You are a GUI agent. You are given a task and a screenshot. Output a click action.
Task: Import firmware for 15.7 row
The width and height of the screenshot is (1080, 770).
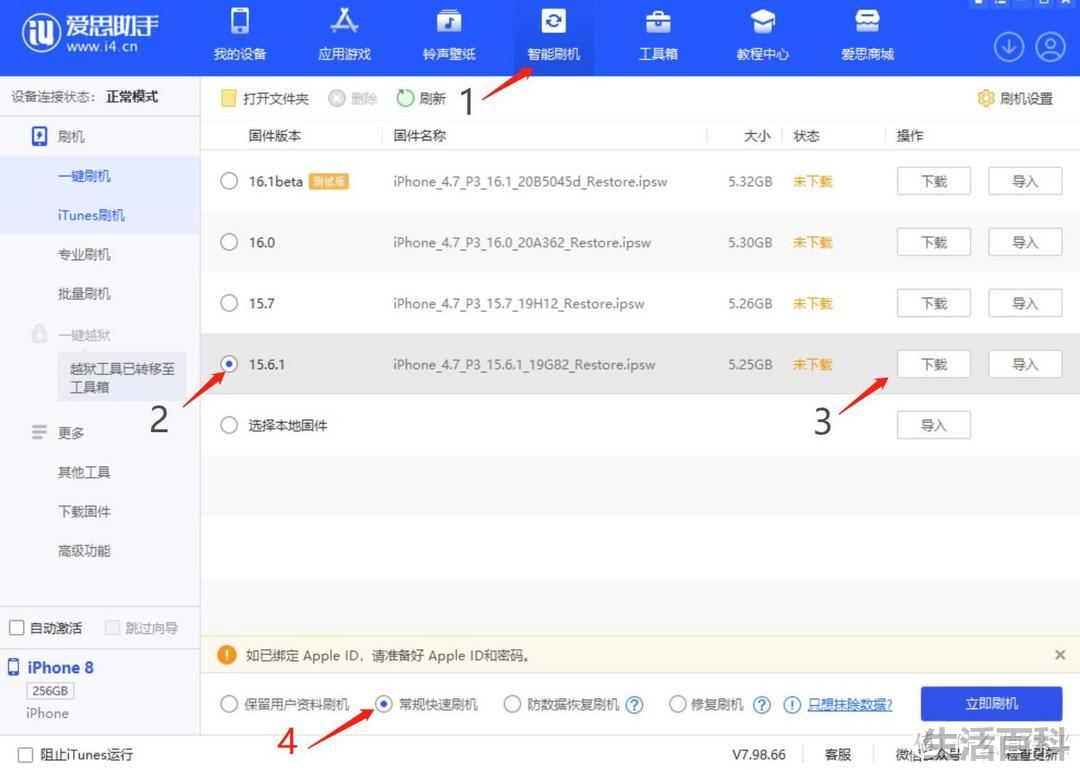(1025, 303)
